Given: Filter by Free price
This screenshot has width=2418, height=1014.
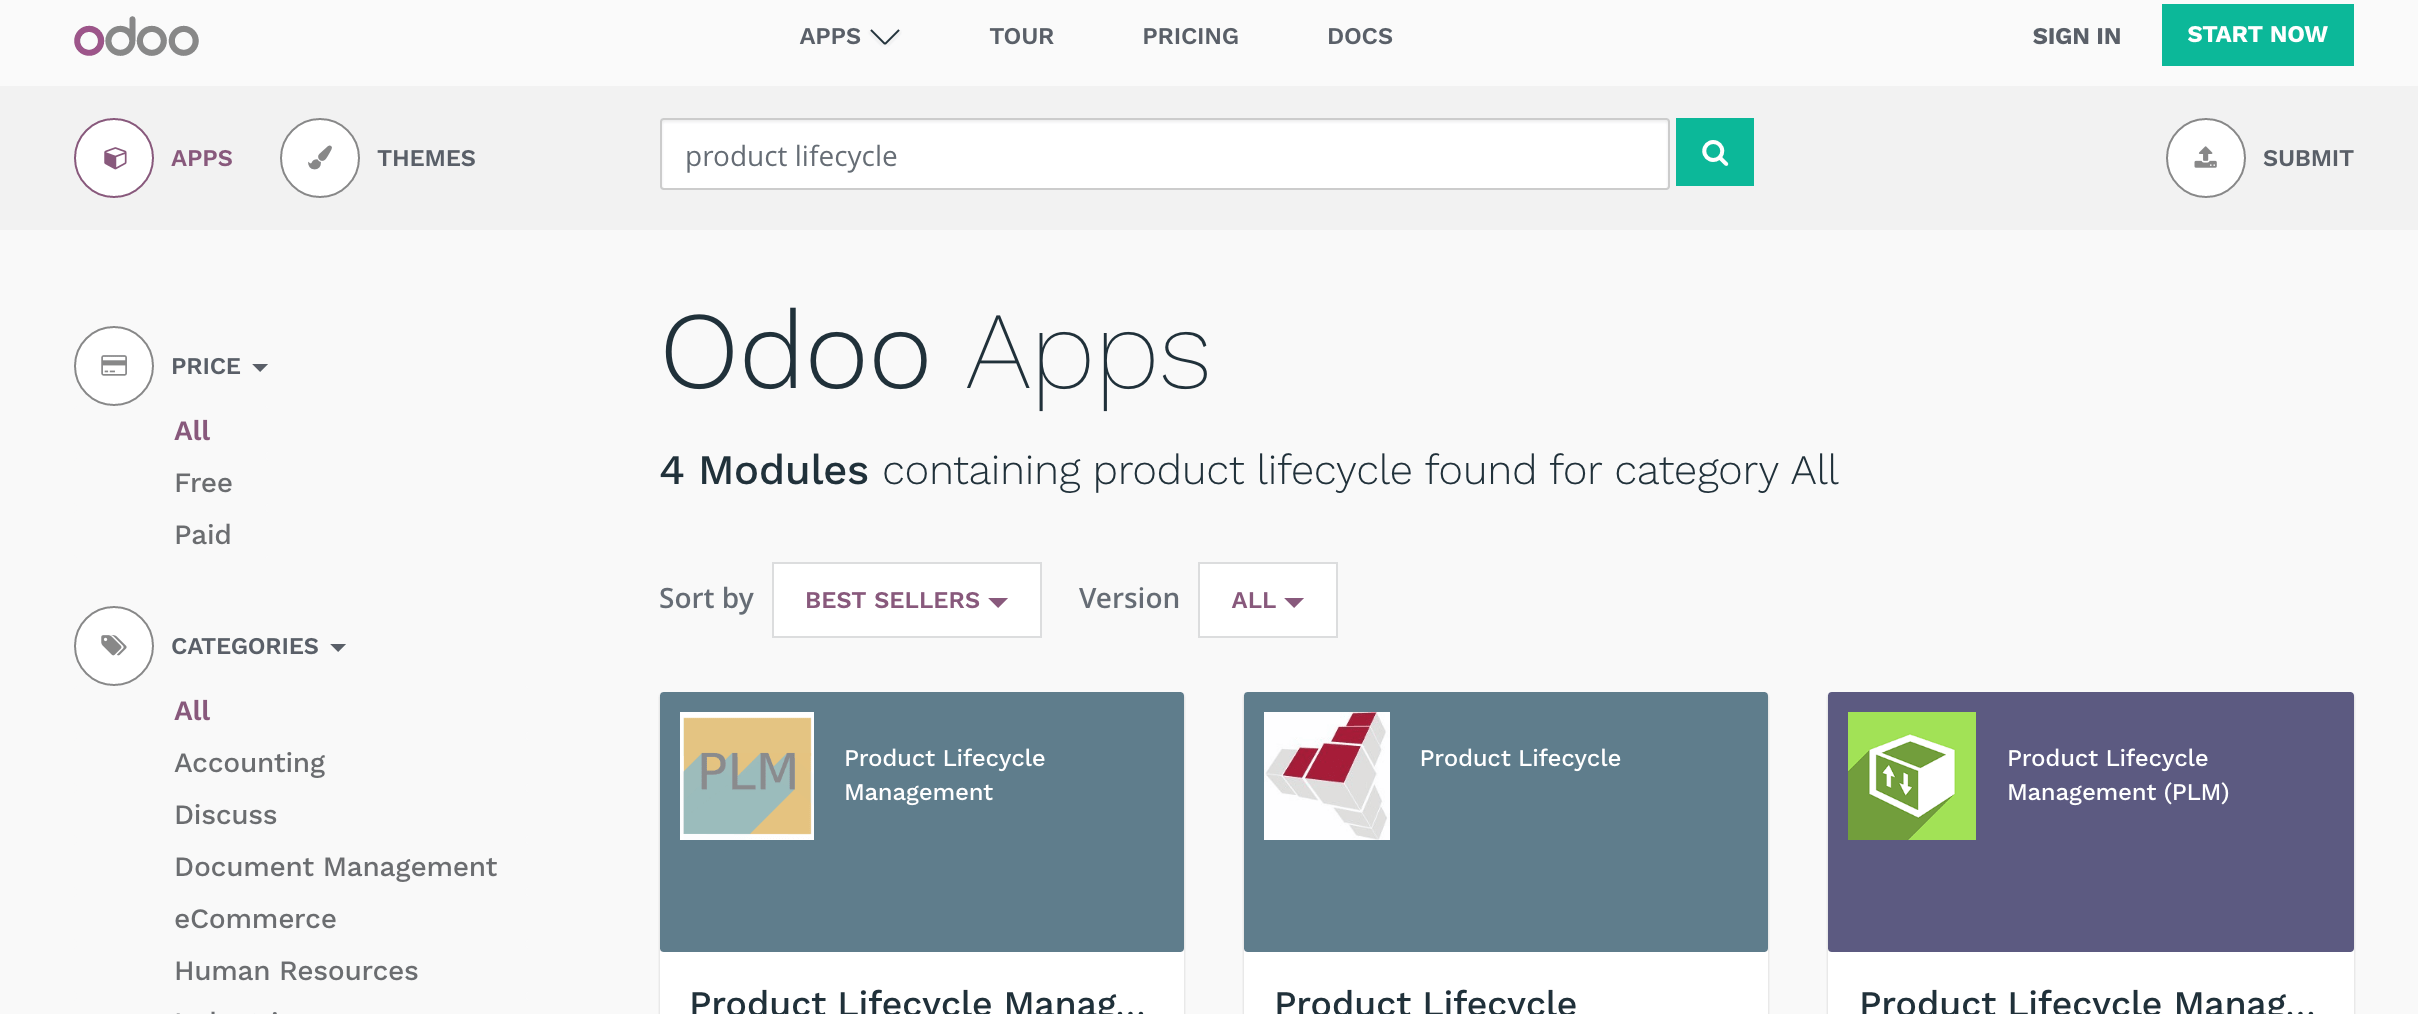Looking at the screenshot, I should pos(203,483).
